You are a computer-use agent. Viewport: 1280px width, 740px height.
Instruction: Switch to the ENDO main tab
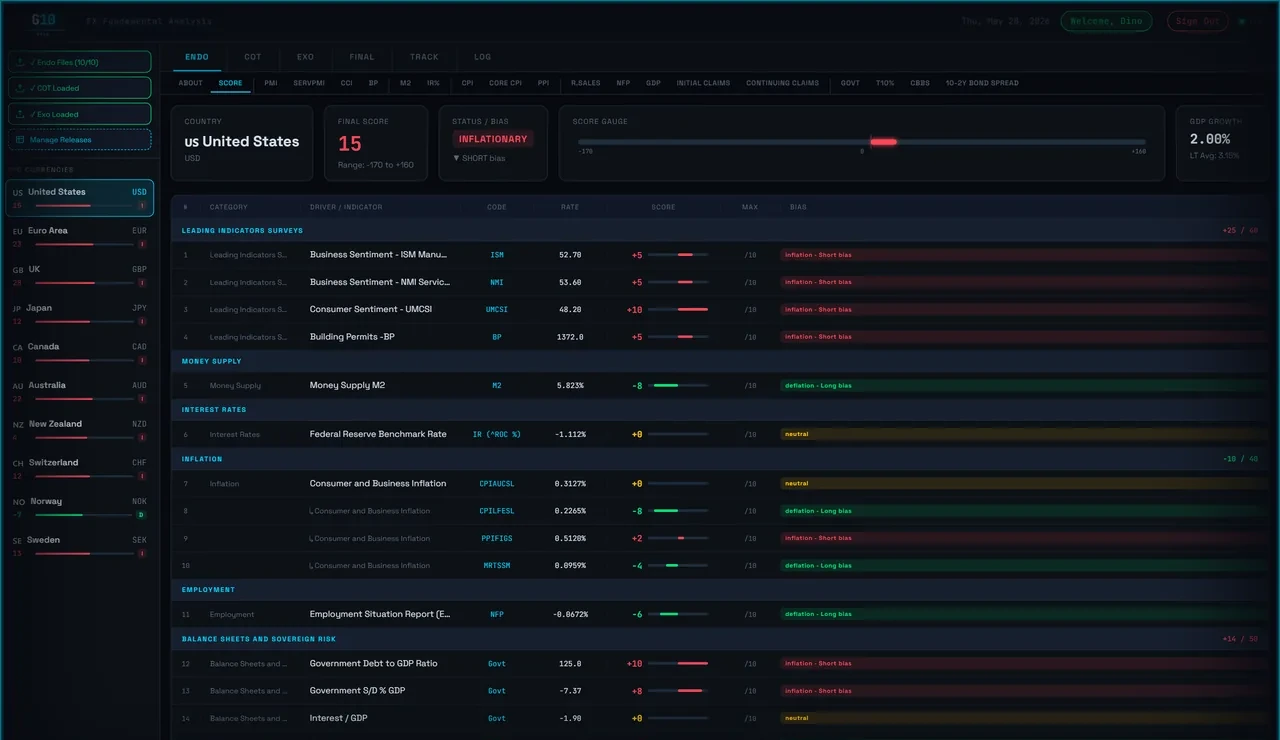pyautogui.click(x=197, y=57)
